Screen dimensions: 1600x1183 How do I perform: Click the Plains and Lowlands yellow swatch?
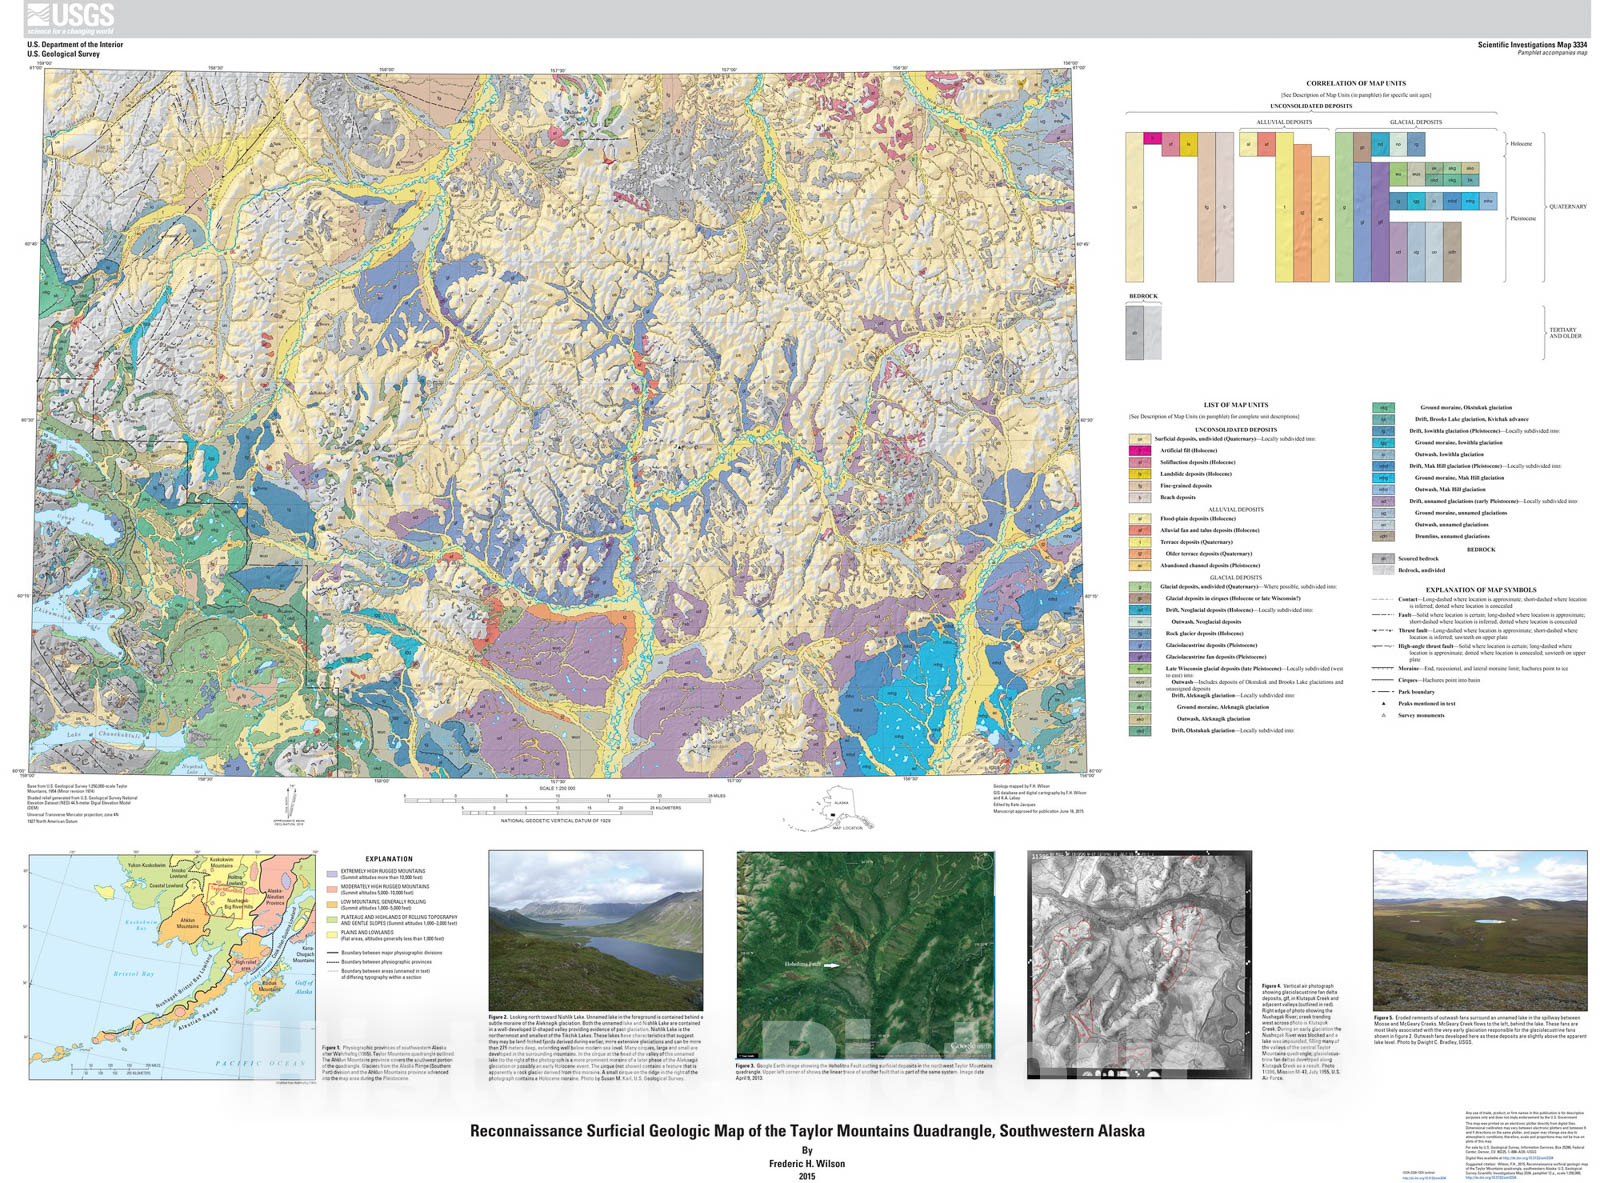click(333, 935)
